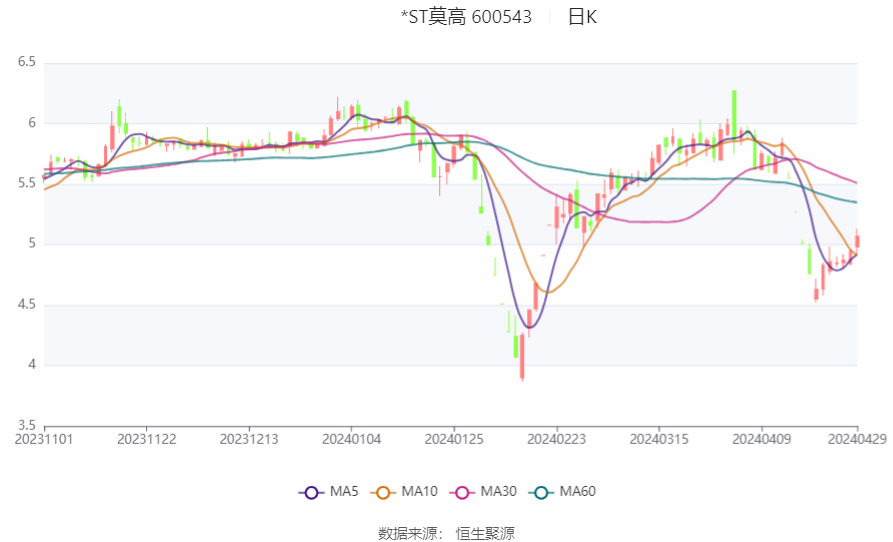The width and height of the screenshot is (893, 542).
Task: Click the 3.5 price axis label
Action: 27,425
